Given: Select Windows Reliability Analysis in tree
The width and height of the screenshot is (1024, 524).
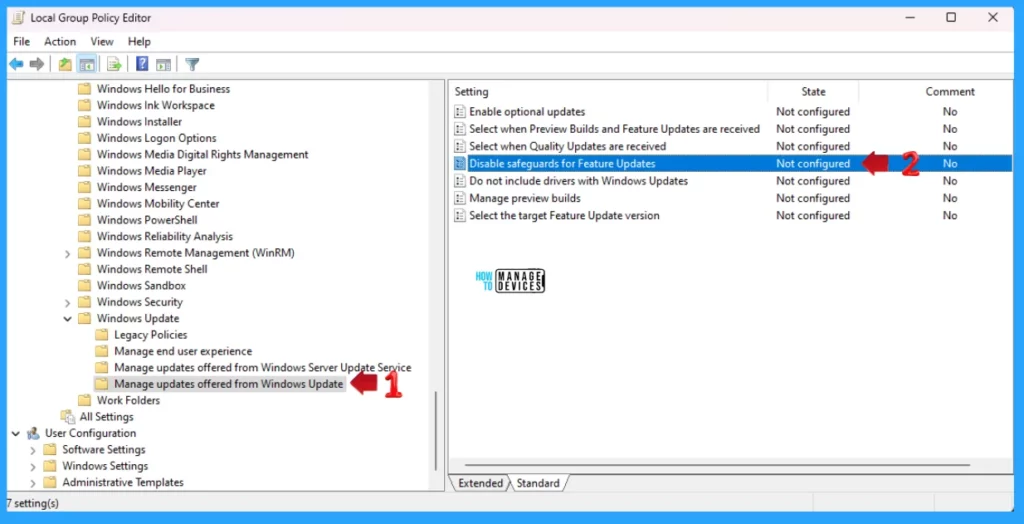Looking at the screenshot, I should [165, 237].
